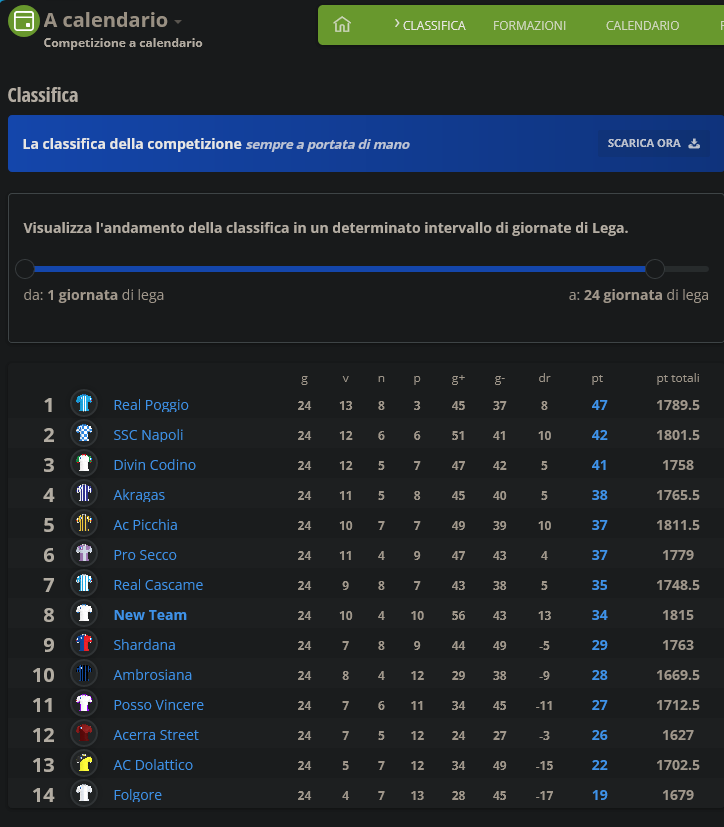This screenshot has height=827, width=724.
Task: Click Ac Picchia striped jersey icon
Action: [x=84, y=524]
